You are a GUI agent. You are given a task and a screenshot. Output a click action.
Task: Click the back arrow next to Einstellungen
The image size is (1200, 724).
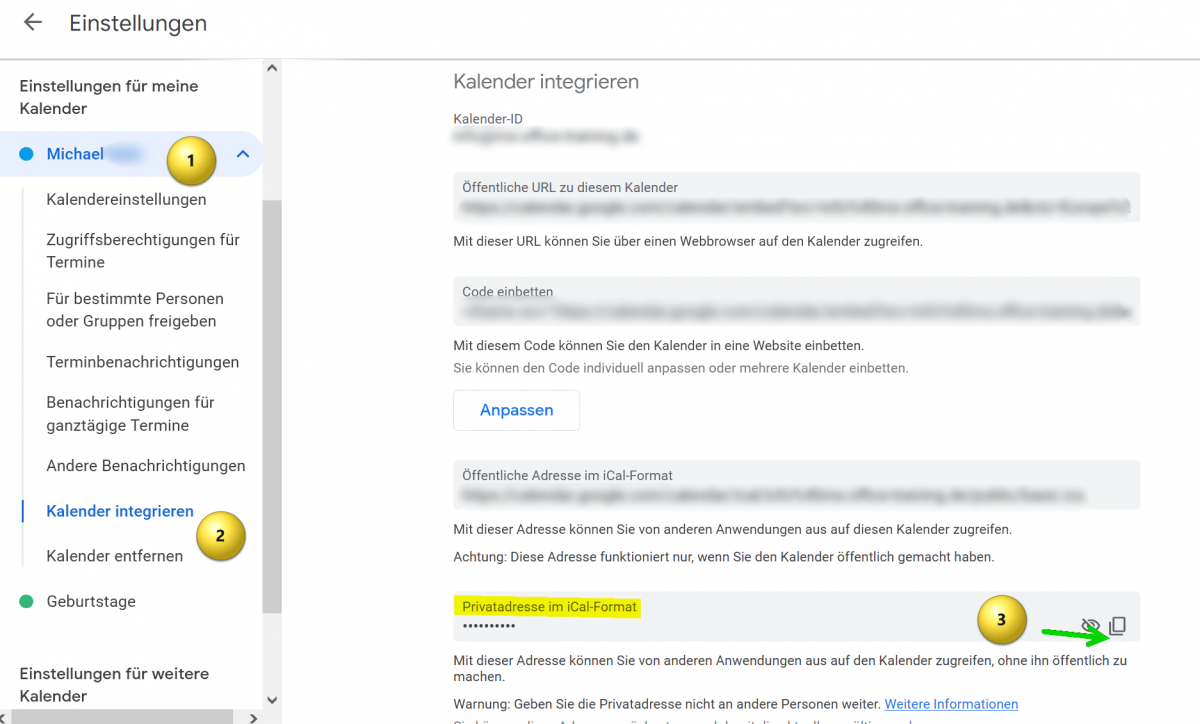tap(33, 23)
